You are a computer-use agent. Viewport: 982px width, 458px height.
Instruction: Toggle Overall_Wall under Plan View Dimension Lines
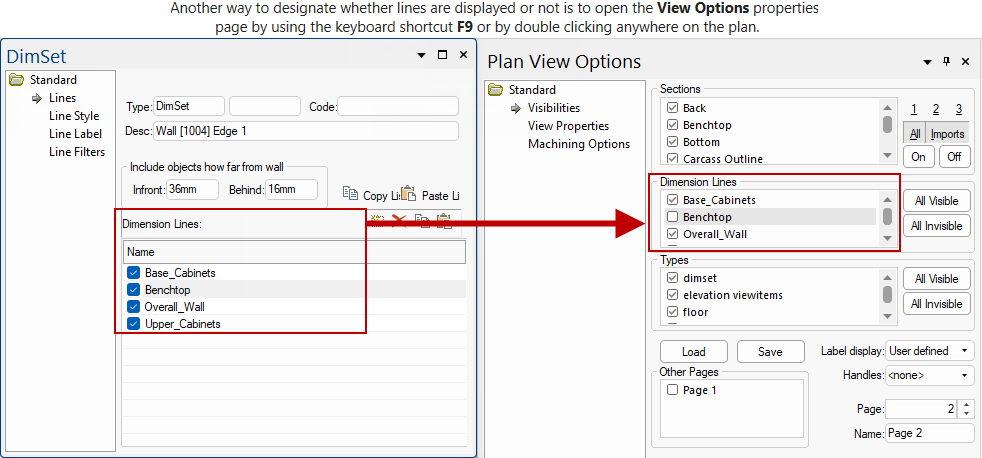(x=673, y=234)
